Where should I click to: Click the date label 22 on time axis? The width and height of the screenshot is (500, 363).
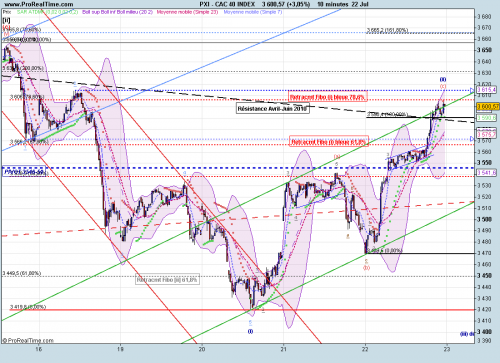point(365,349)
